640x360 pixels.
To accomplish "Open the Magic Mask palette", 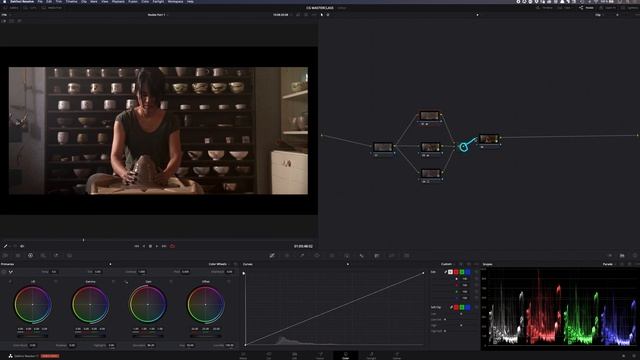I will tap(347, 256).
